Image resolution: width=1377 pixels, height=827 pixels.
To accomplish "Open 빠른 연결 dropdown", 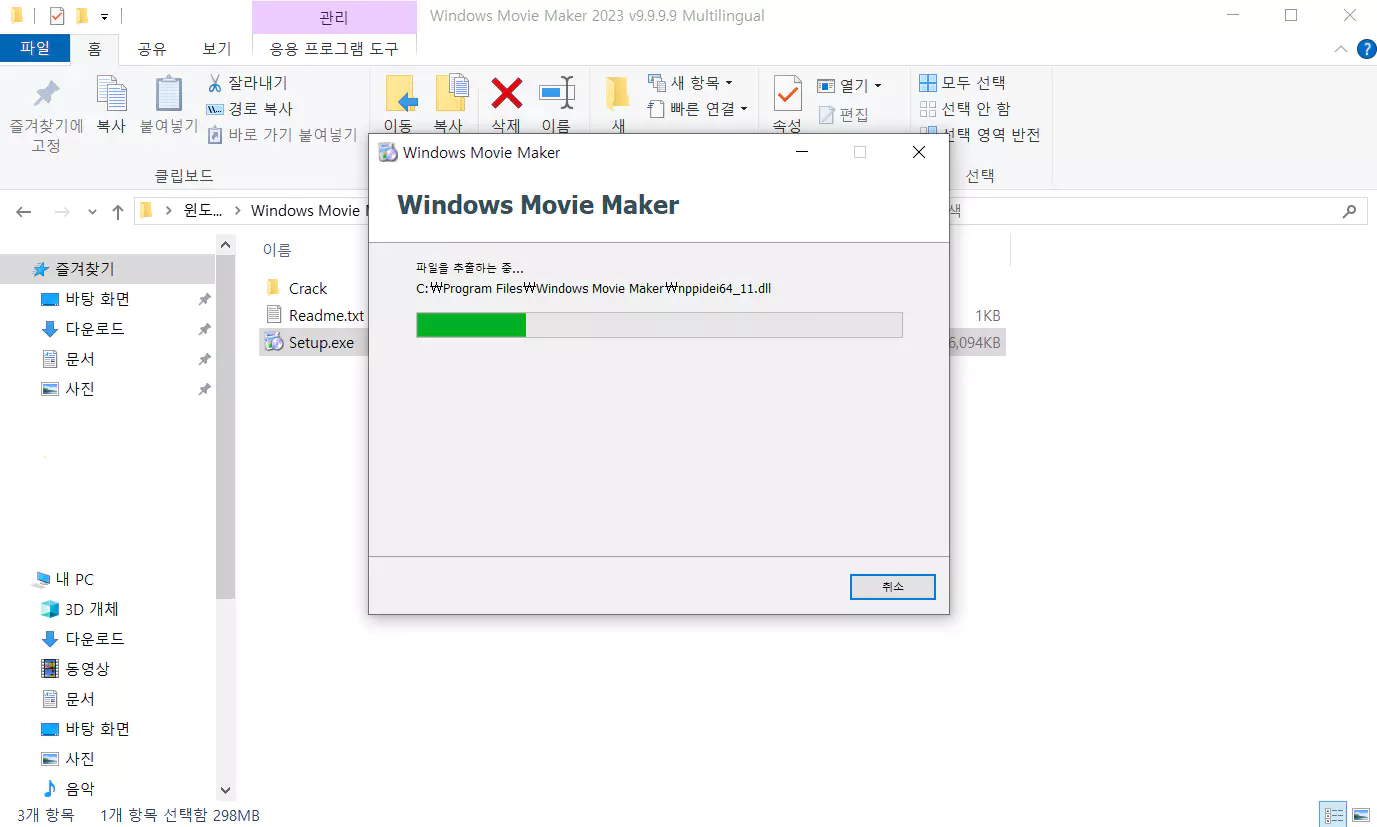I will click(x=698, y=109).
